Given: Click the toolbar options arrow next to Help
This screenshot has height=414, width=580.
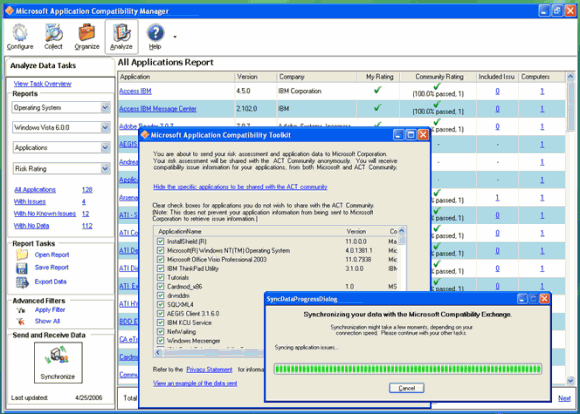Looking at the screenshot, I should (175, 37).
